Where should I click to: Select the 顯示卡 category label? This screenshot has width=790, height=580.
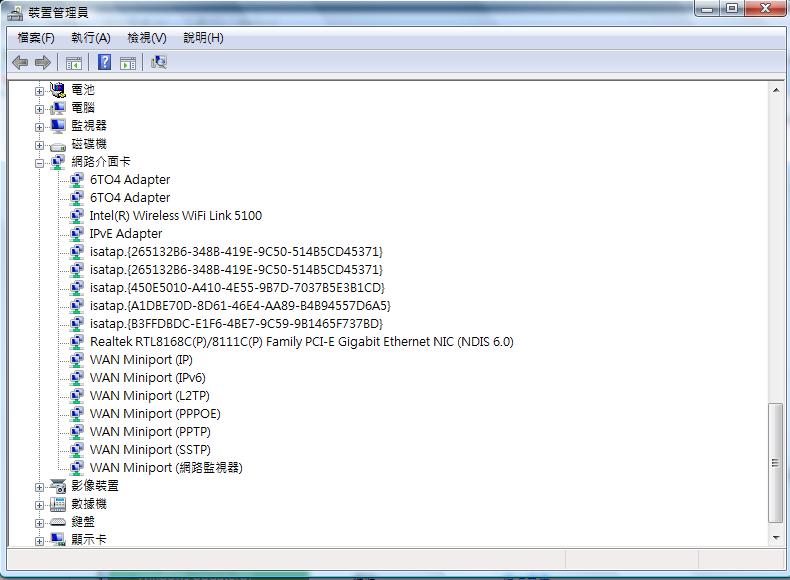tap(89, 539)
